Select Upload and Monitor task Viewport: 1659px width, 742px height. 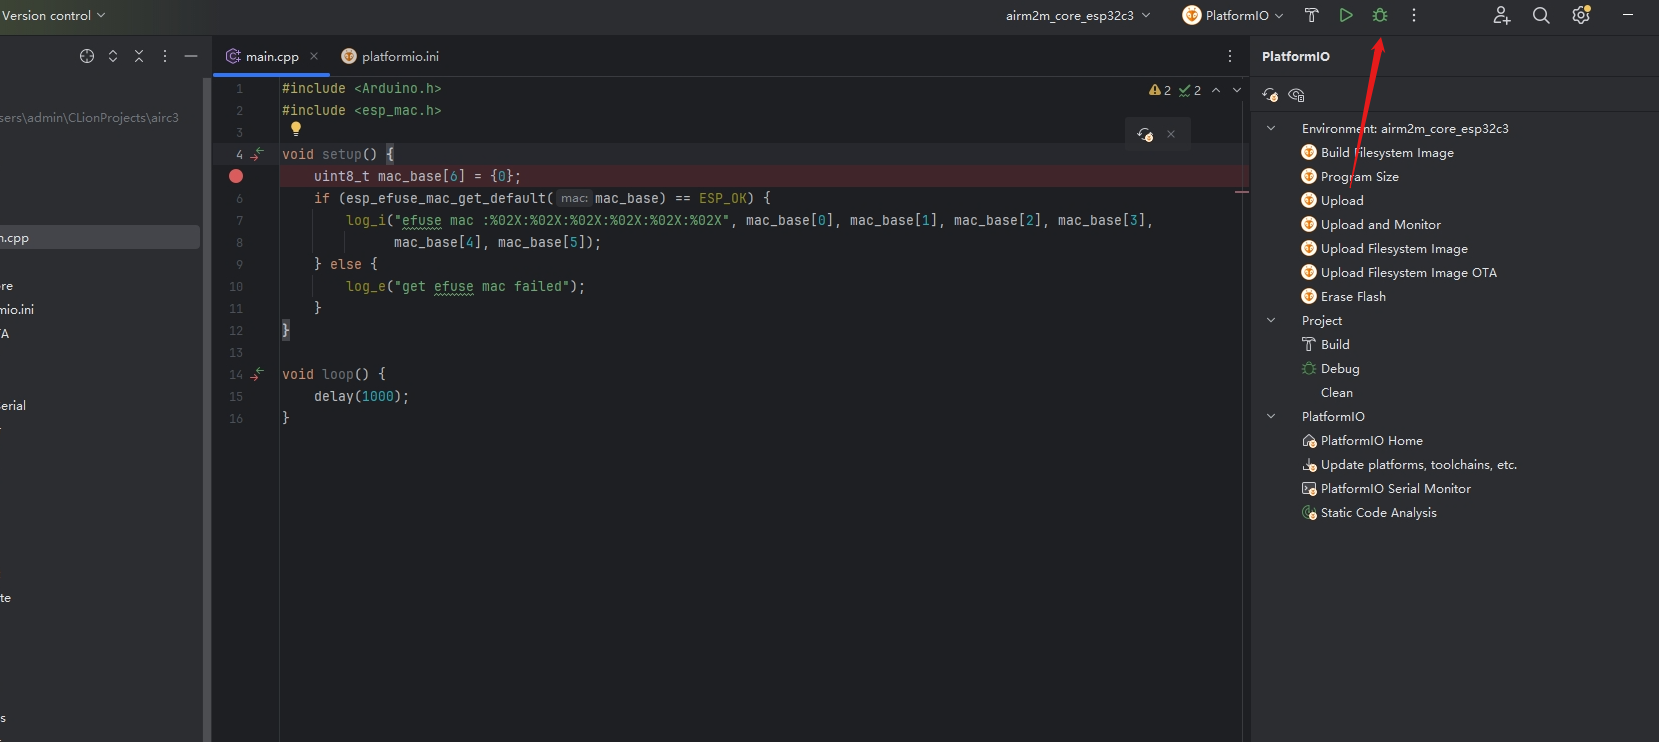(1371, 224)
